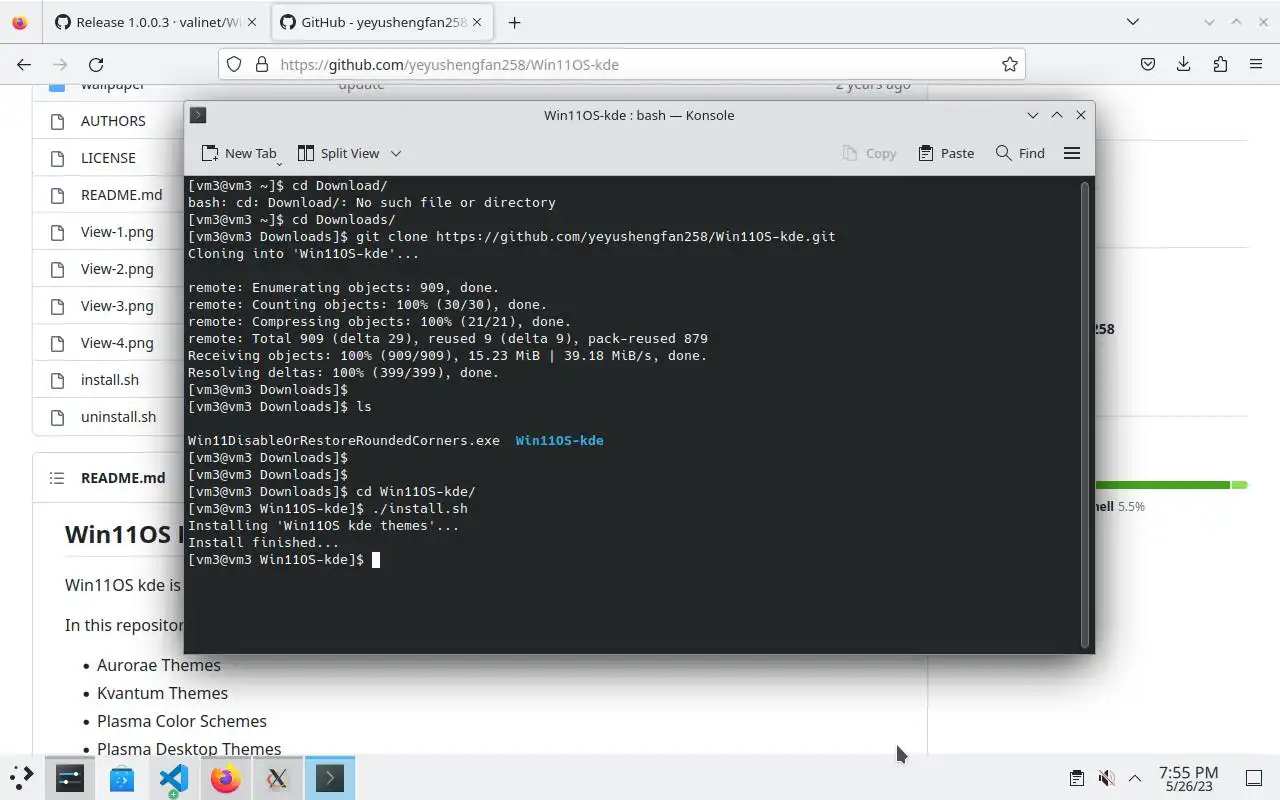Image resolution: width=1280 pixels, height=800 pixels.
Task: Open System Settings from the taskbar
Action: [70, 777]
